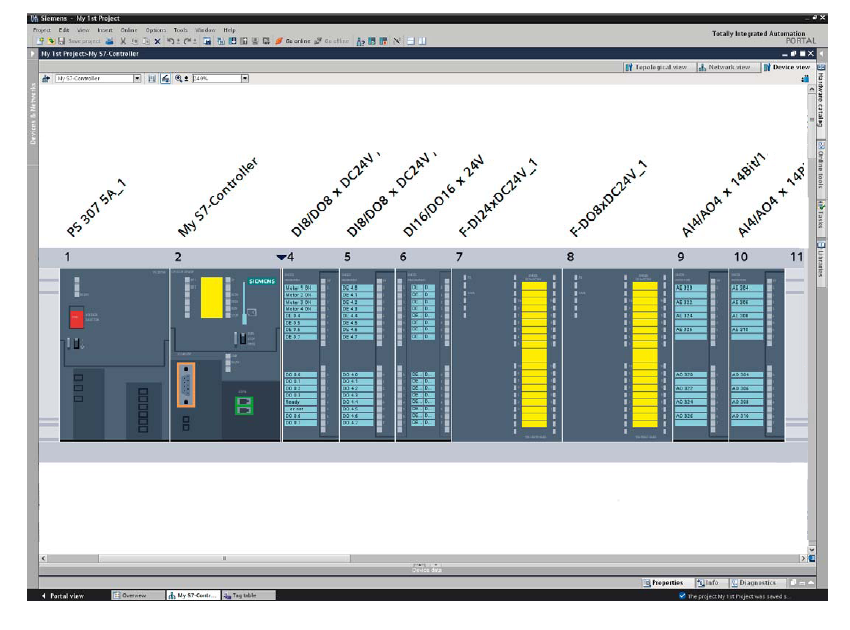Image resolution: width=850 pixels, height=630 pixels.
Task: Open the zoom percentage dropdown
Action: tap(245, 78)
